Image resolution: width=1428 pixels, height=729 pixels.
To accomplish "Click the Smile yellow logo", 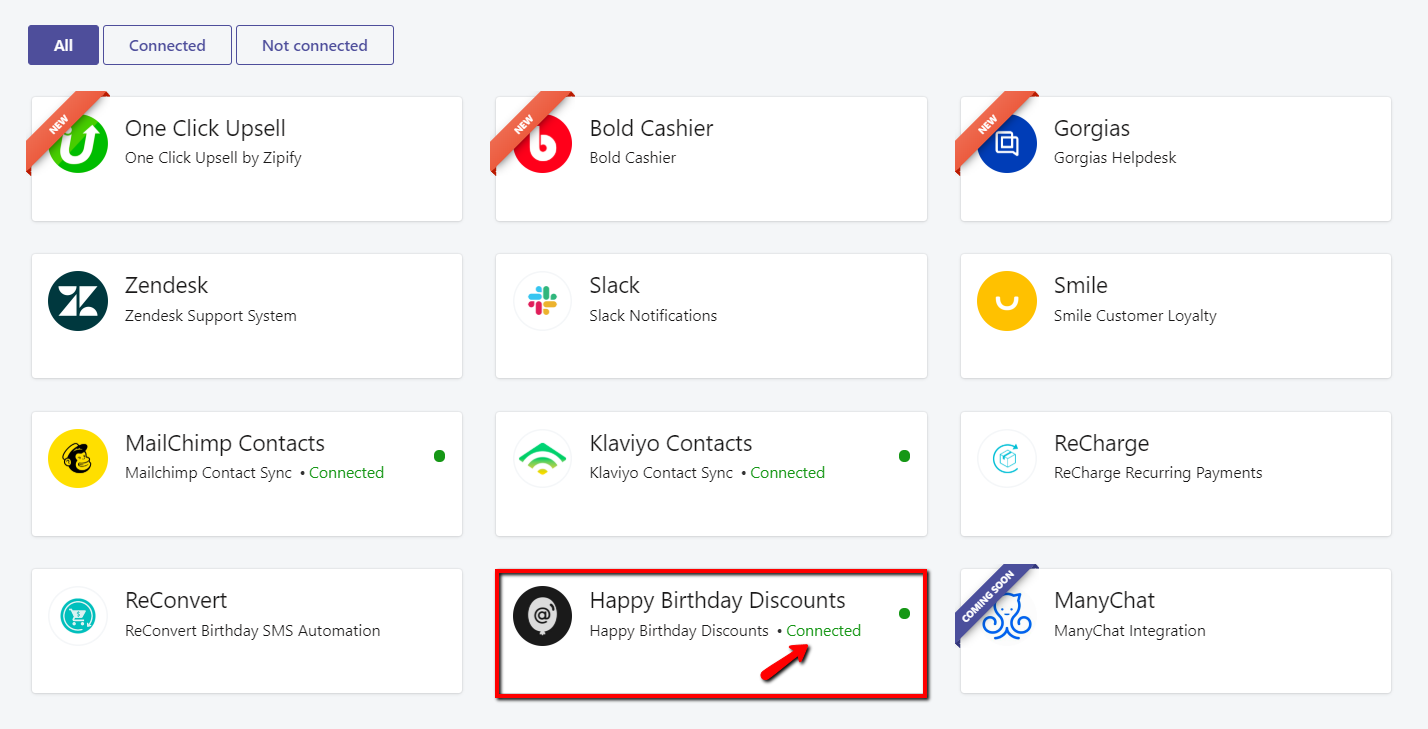I will (x=1007, y=300).
